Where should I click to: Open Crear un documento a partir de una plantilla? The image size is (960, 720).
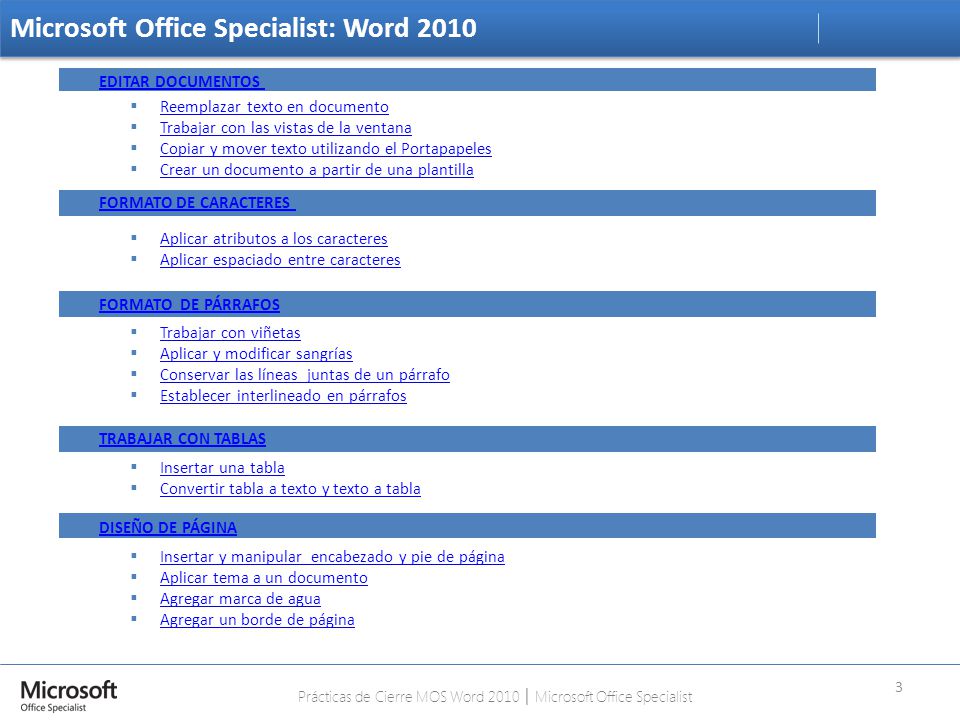(317, 170)
